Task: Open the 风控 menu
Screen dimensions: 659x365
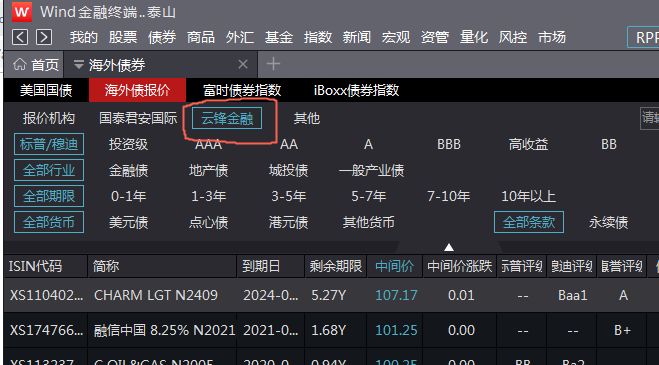Action: (x=513, y=37)
